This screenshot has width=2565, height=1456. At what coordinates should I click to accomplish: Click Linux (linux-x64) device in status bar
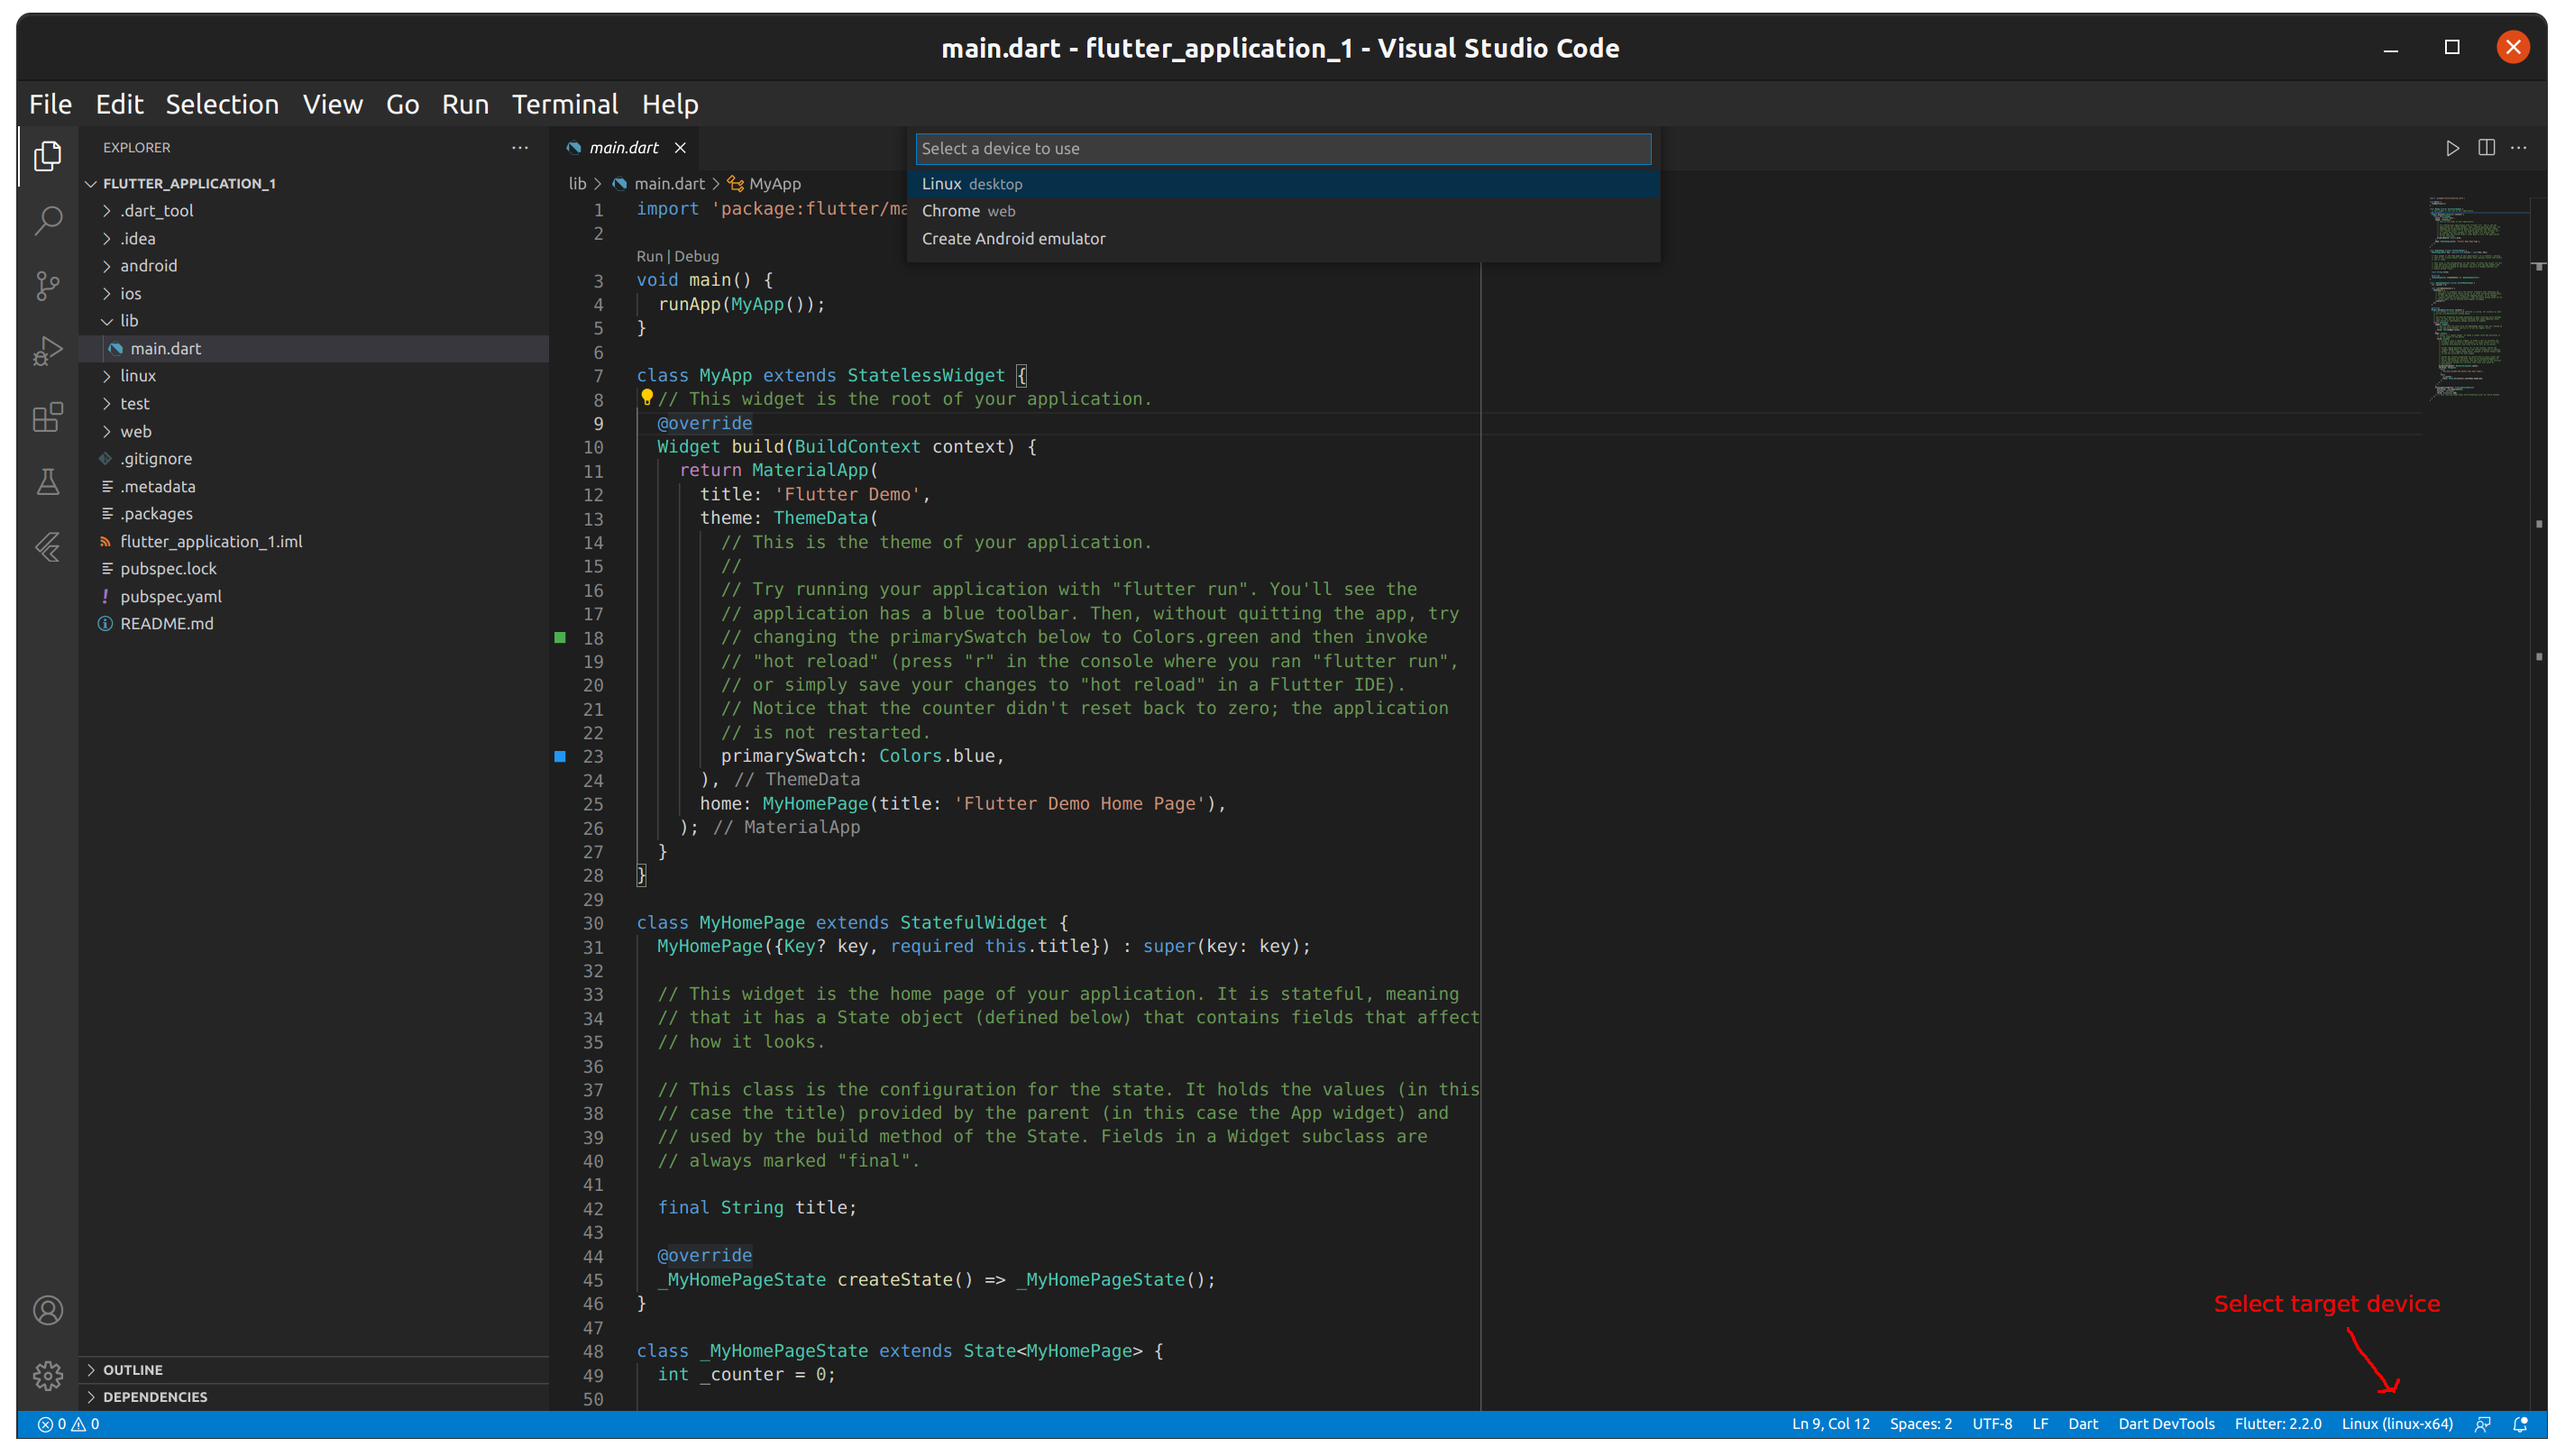[2397, 1424]
